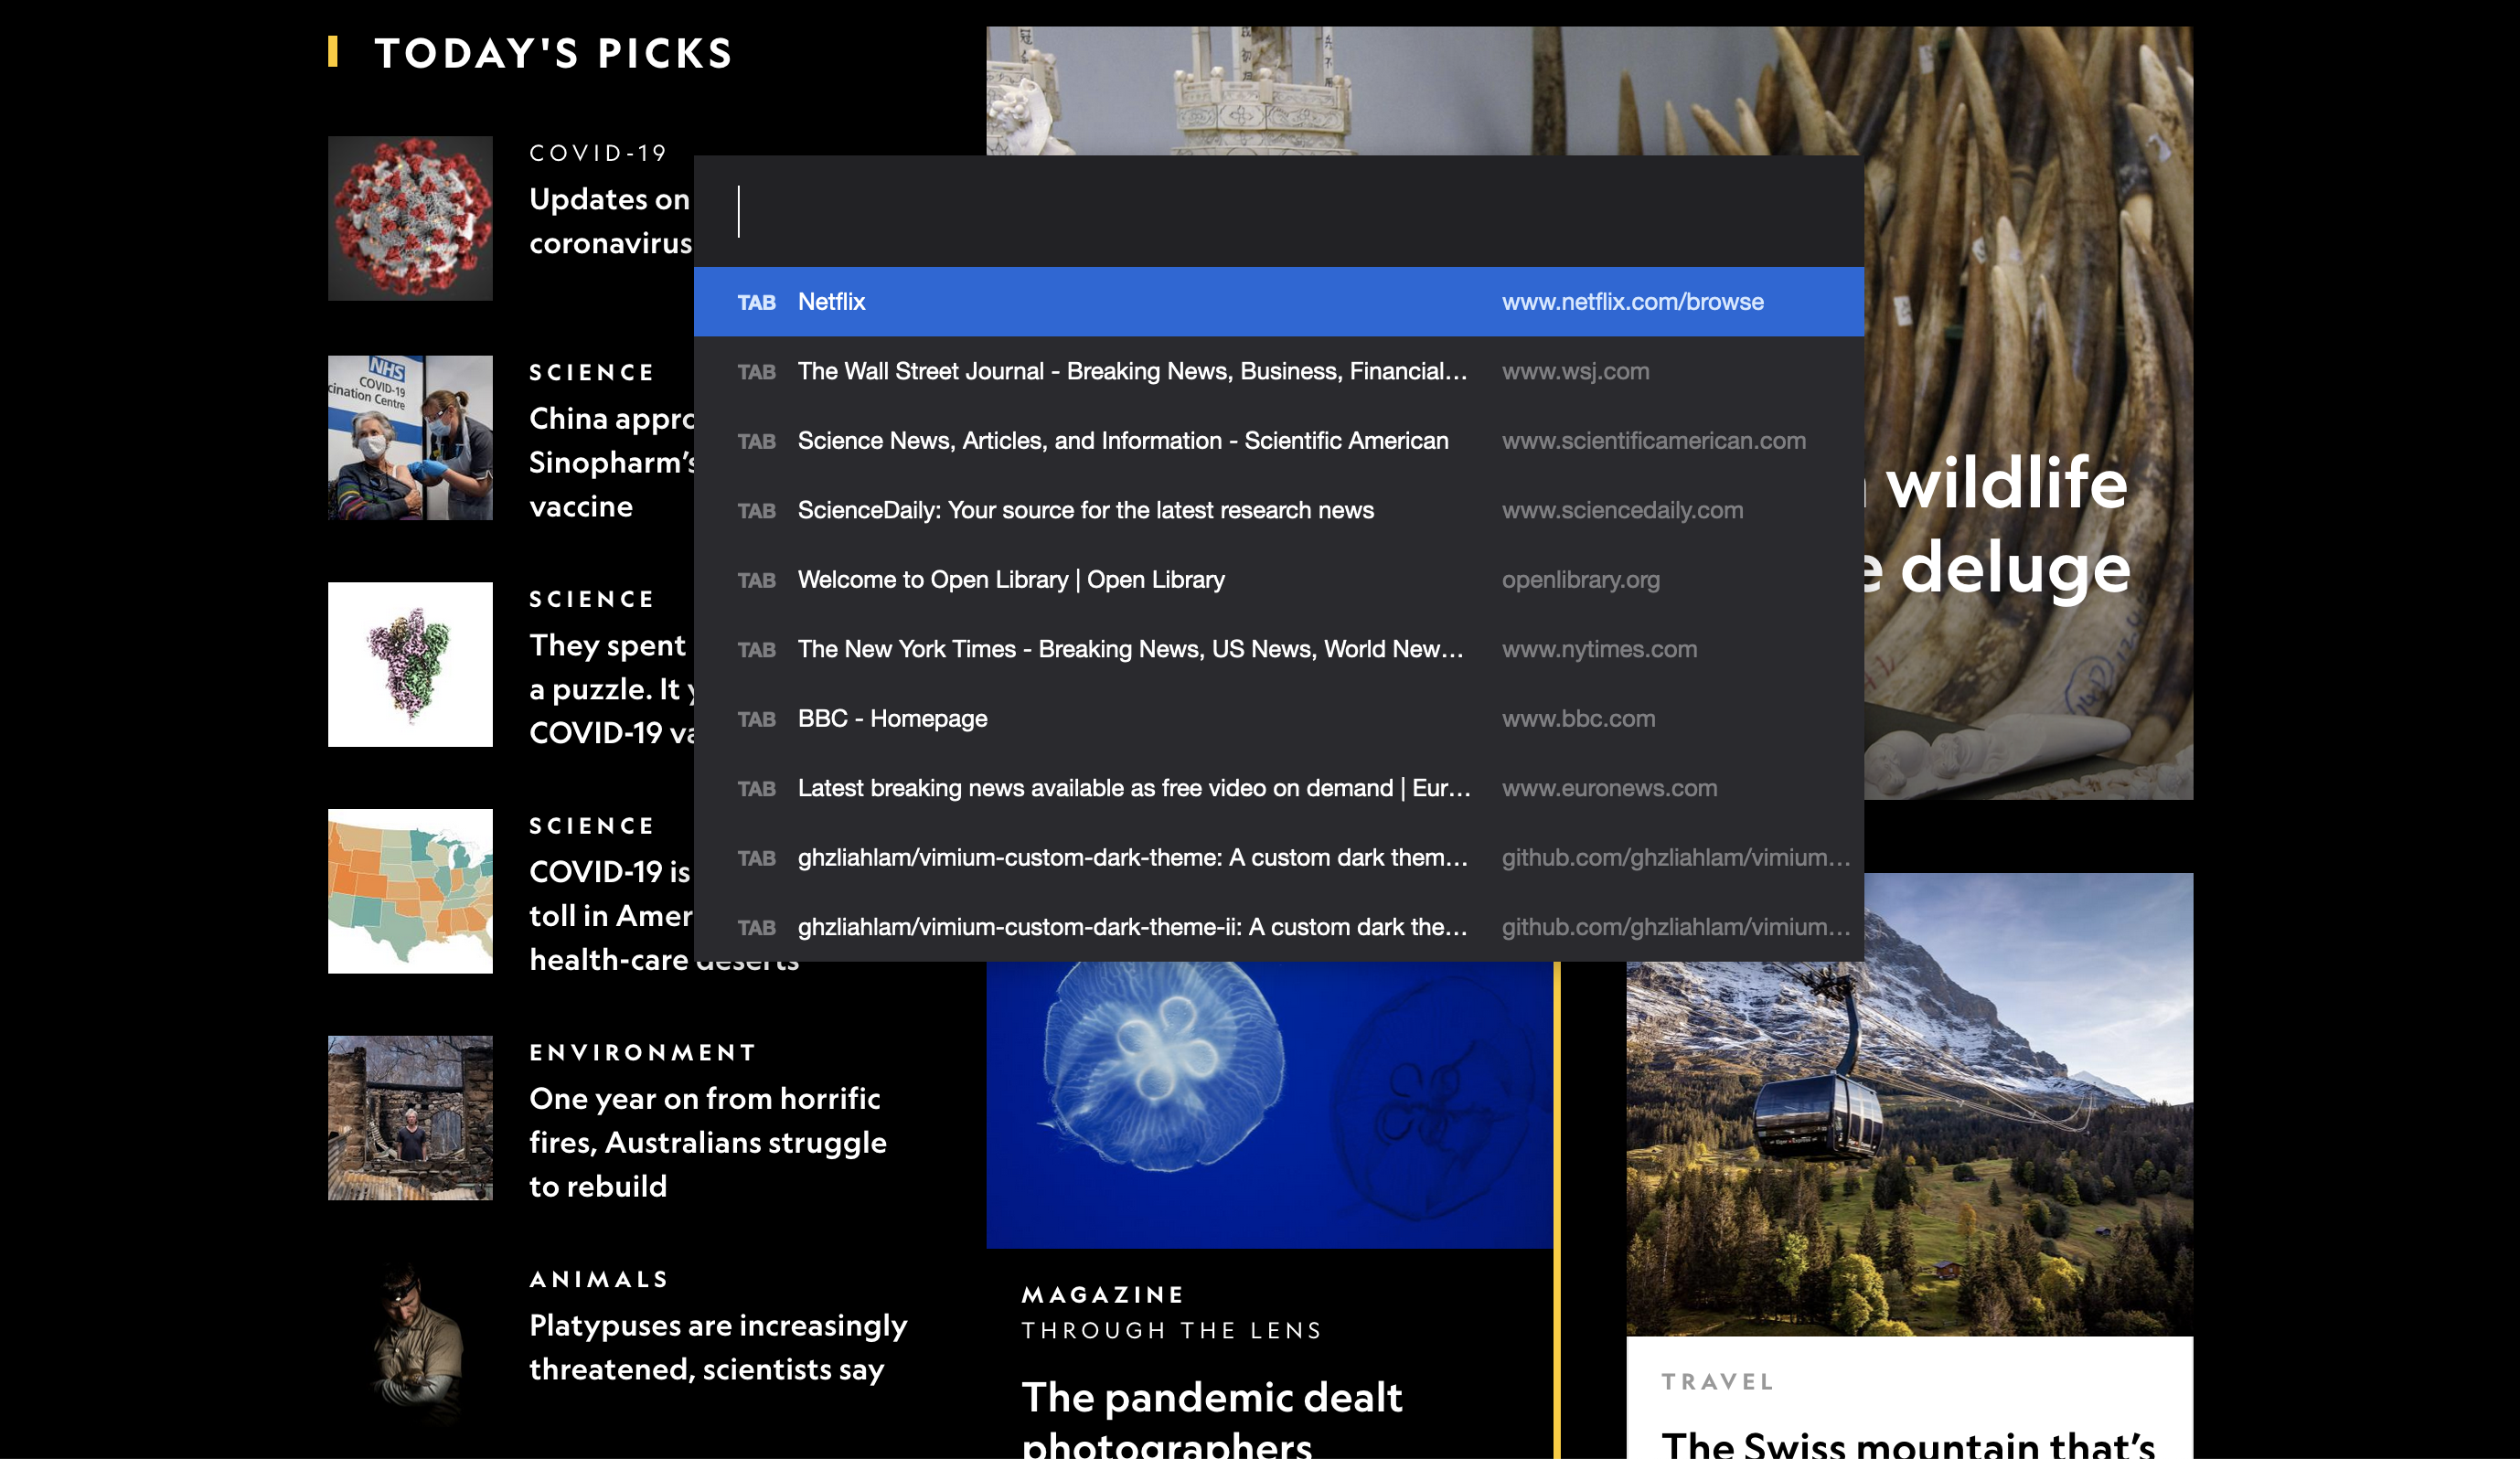Select Euronews breaking news tab
This screenshot has height=1459, width=2520.
[x=1280, y=787]
